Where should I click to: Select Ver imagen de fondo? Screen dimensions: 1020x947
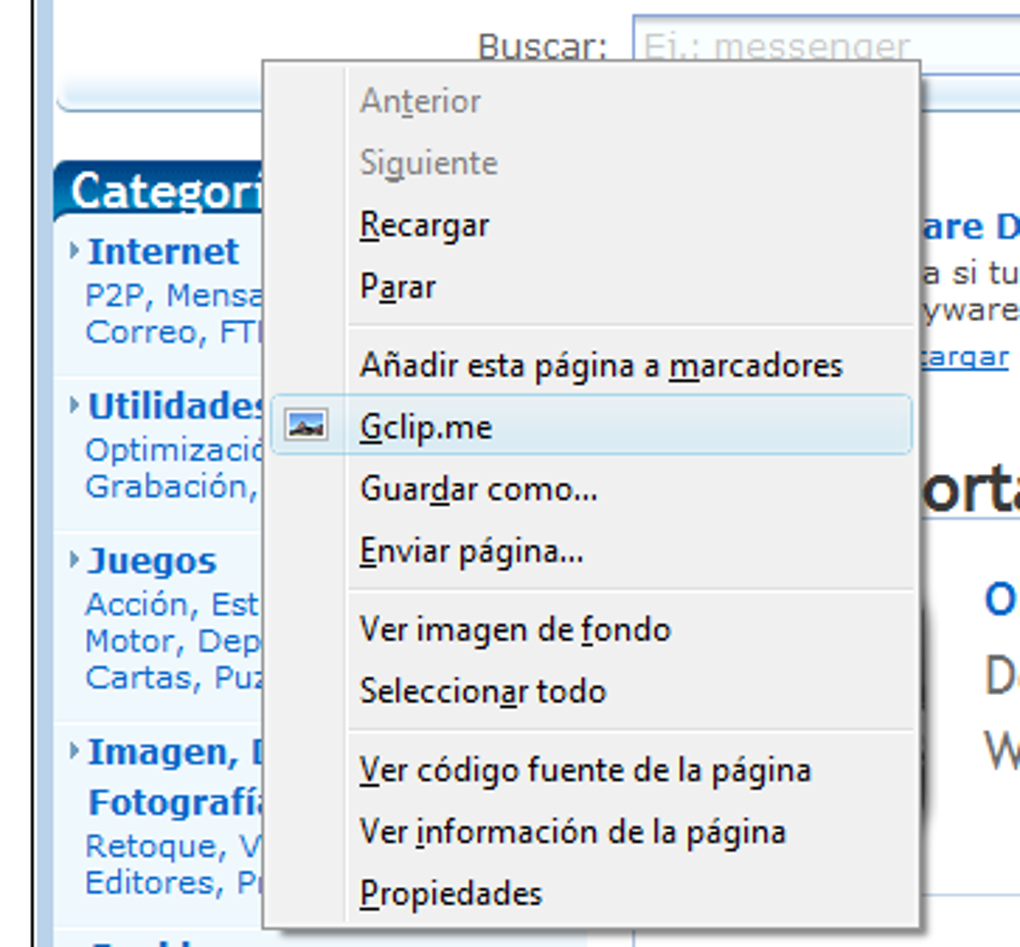tap(514, 629)
